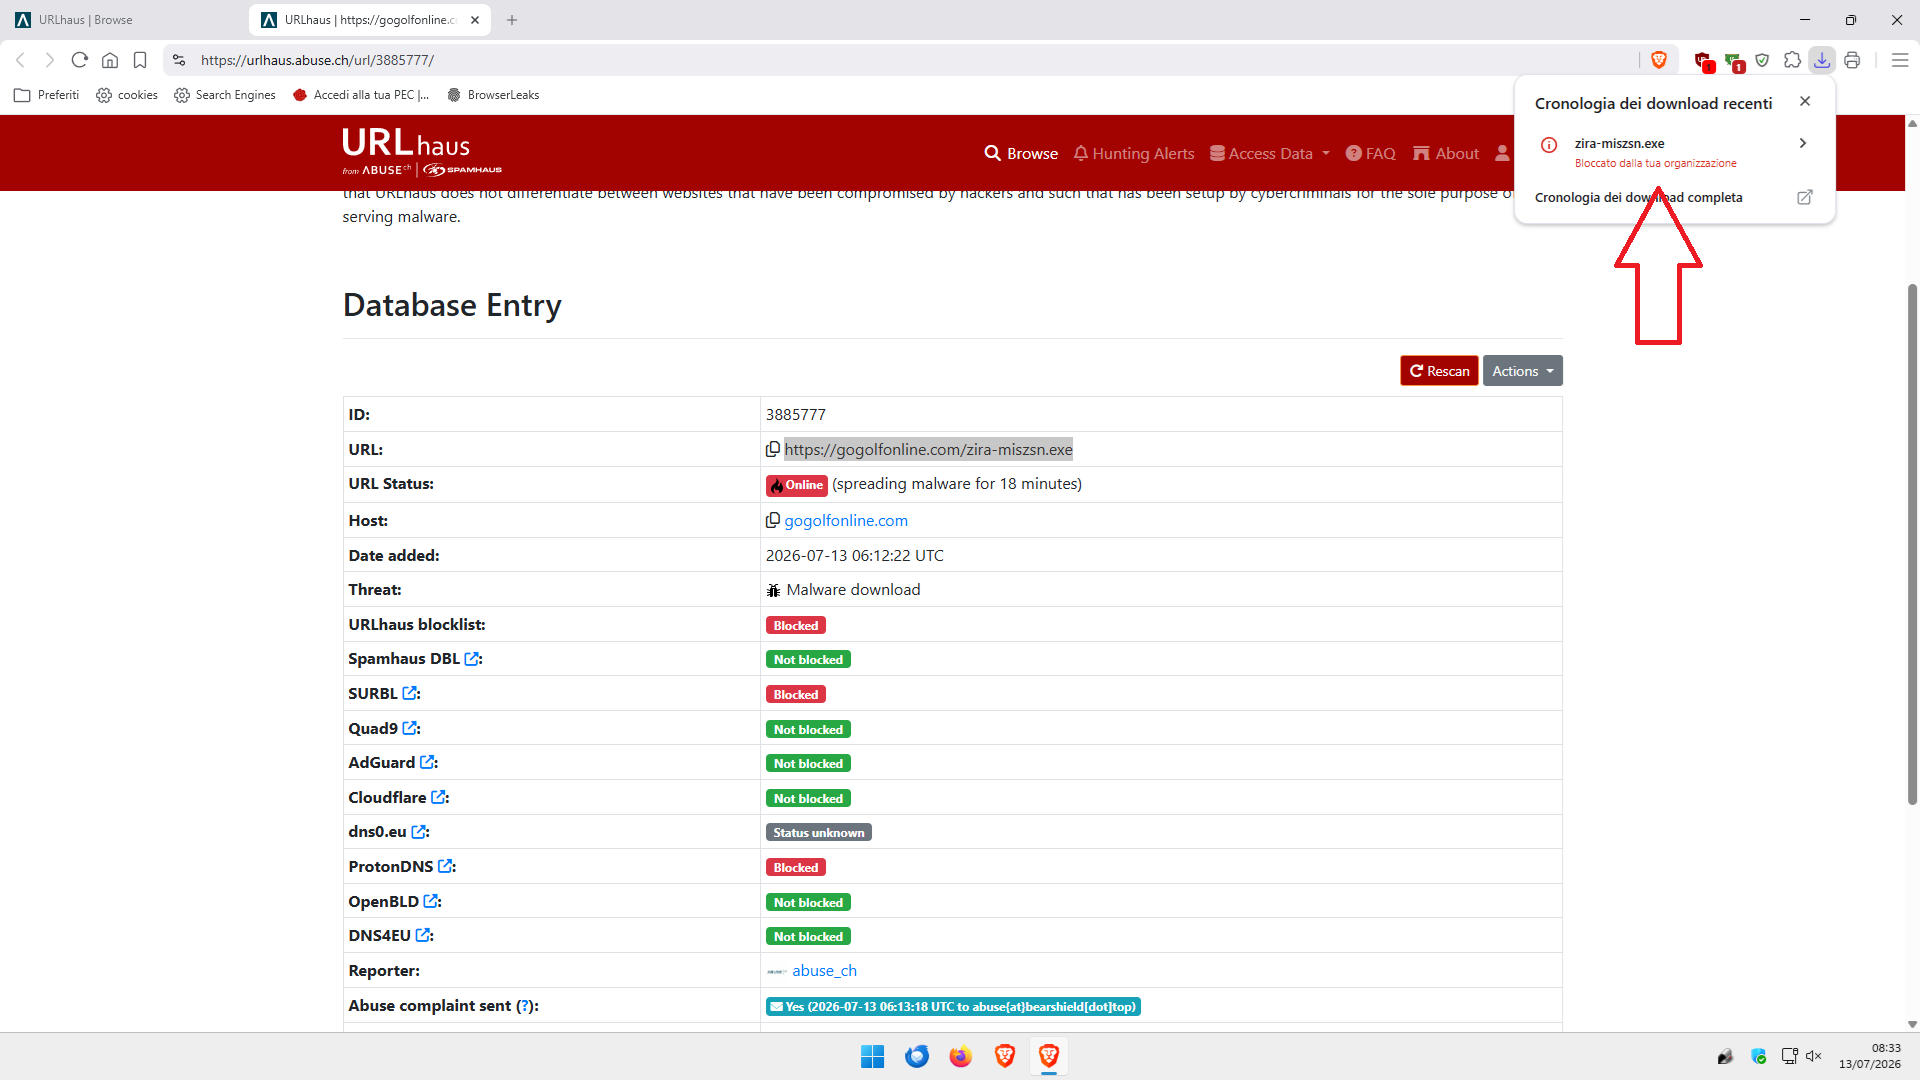This screenshot has width=1920, height=1080.
Task: Click the browser forward arrow
Action: 49,60
